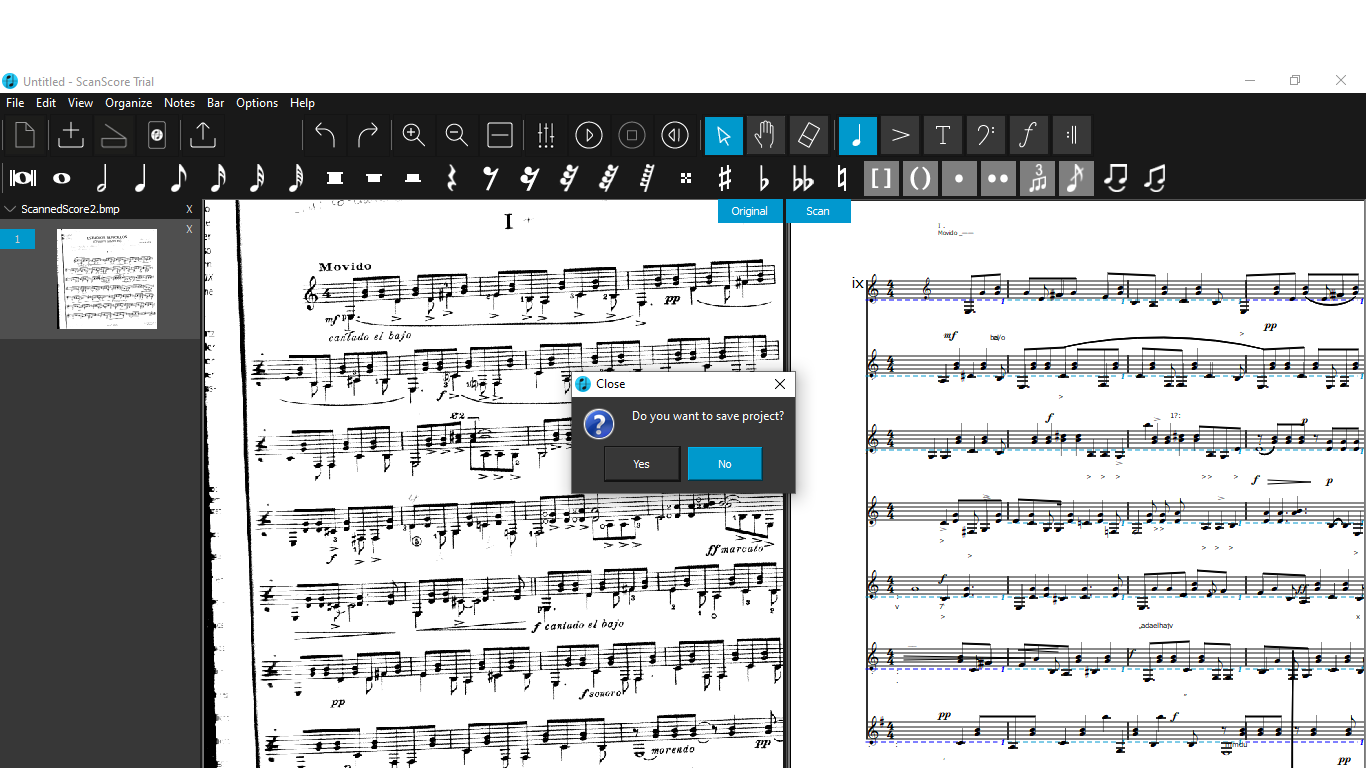Undo the last action
1366x768 pixels.
[325, 135]
